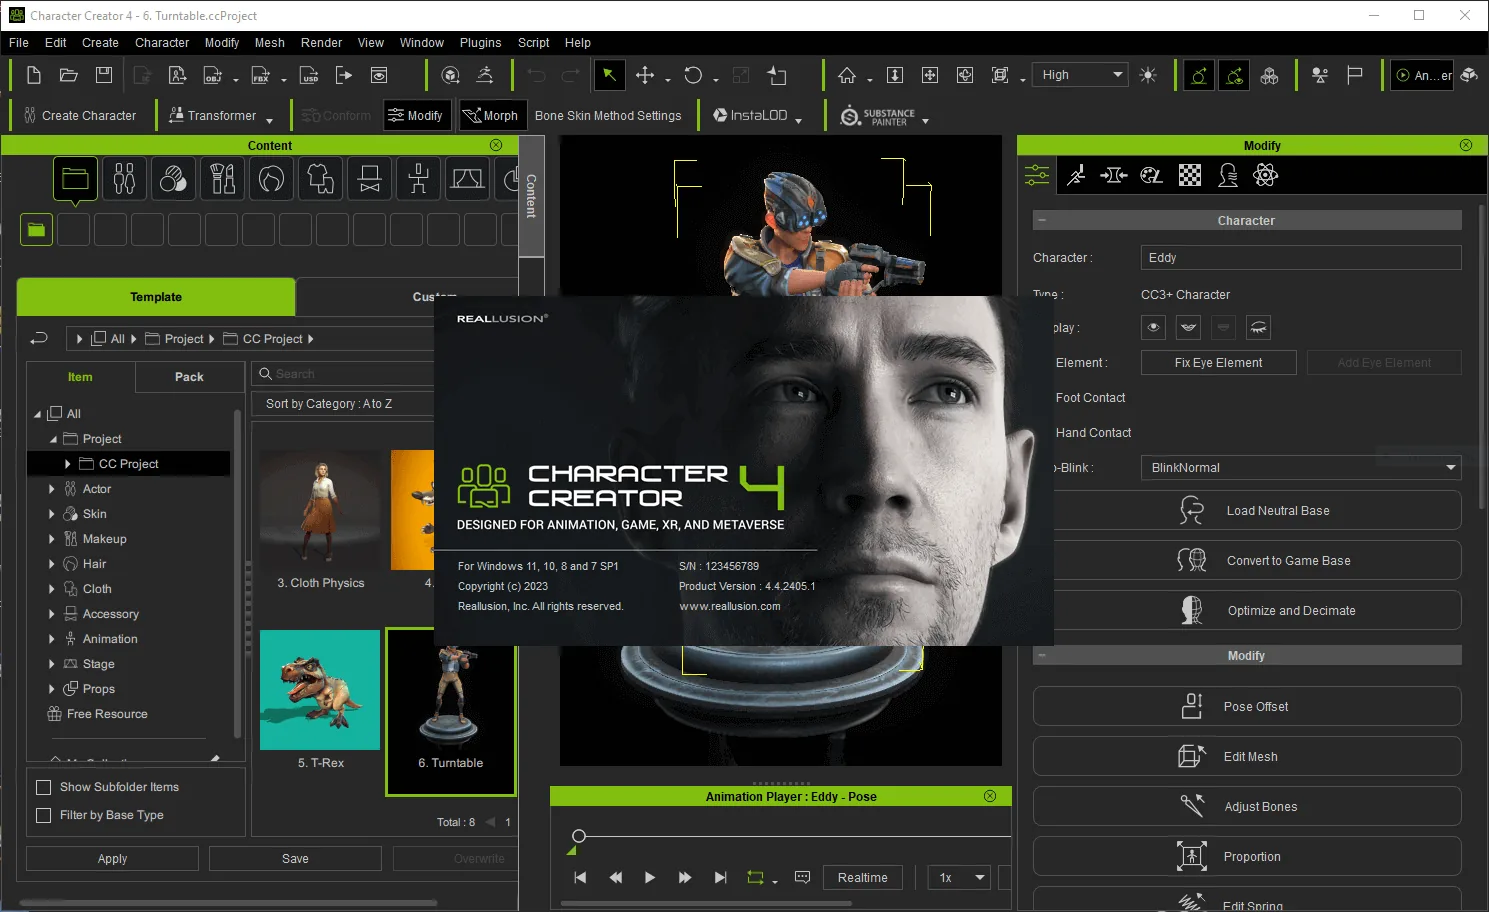Toggle the loop playback button in Animation Player

click(x=755, y=877)
